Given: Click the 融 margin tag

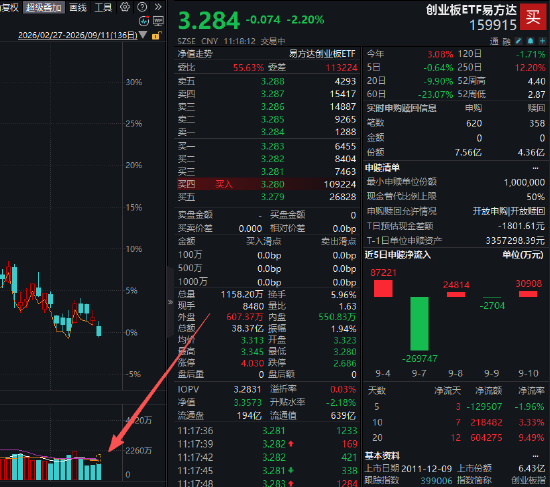Looking at the screenshot, I should click(507, 41).
